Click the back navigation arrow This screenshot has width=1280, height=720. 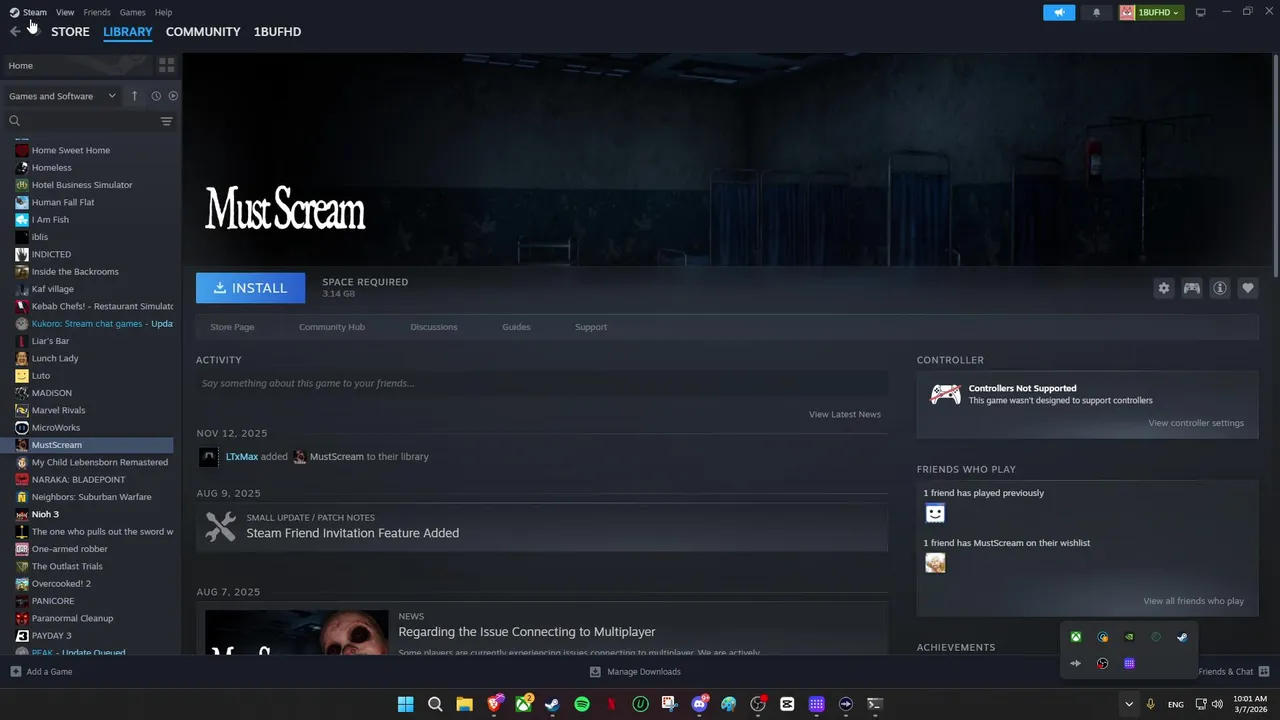tap(15, 32)
